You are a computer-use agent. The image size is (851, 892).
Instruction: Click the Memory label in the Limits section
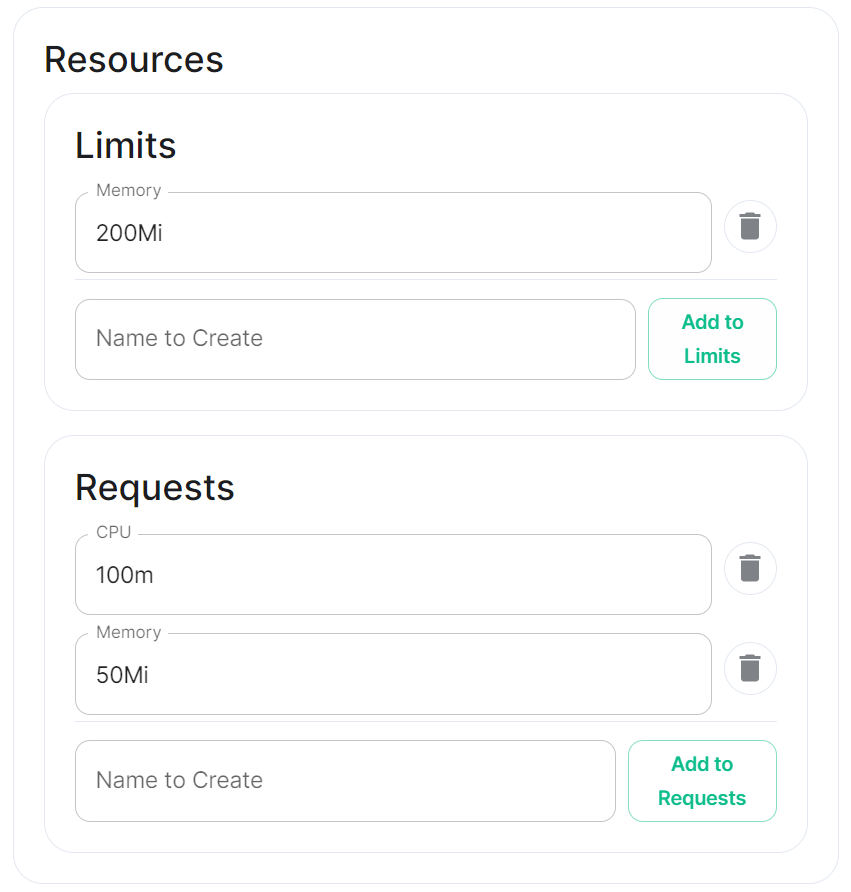129,191
